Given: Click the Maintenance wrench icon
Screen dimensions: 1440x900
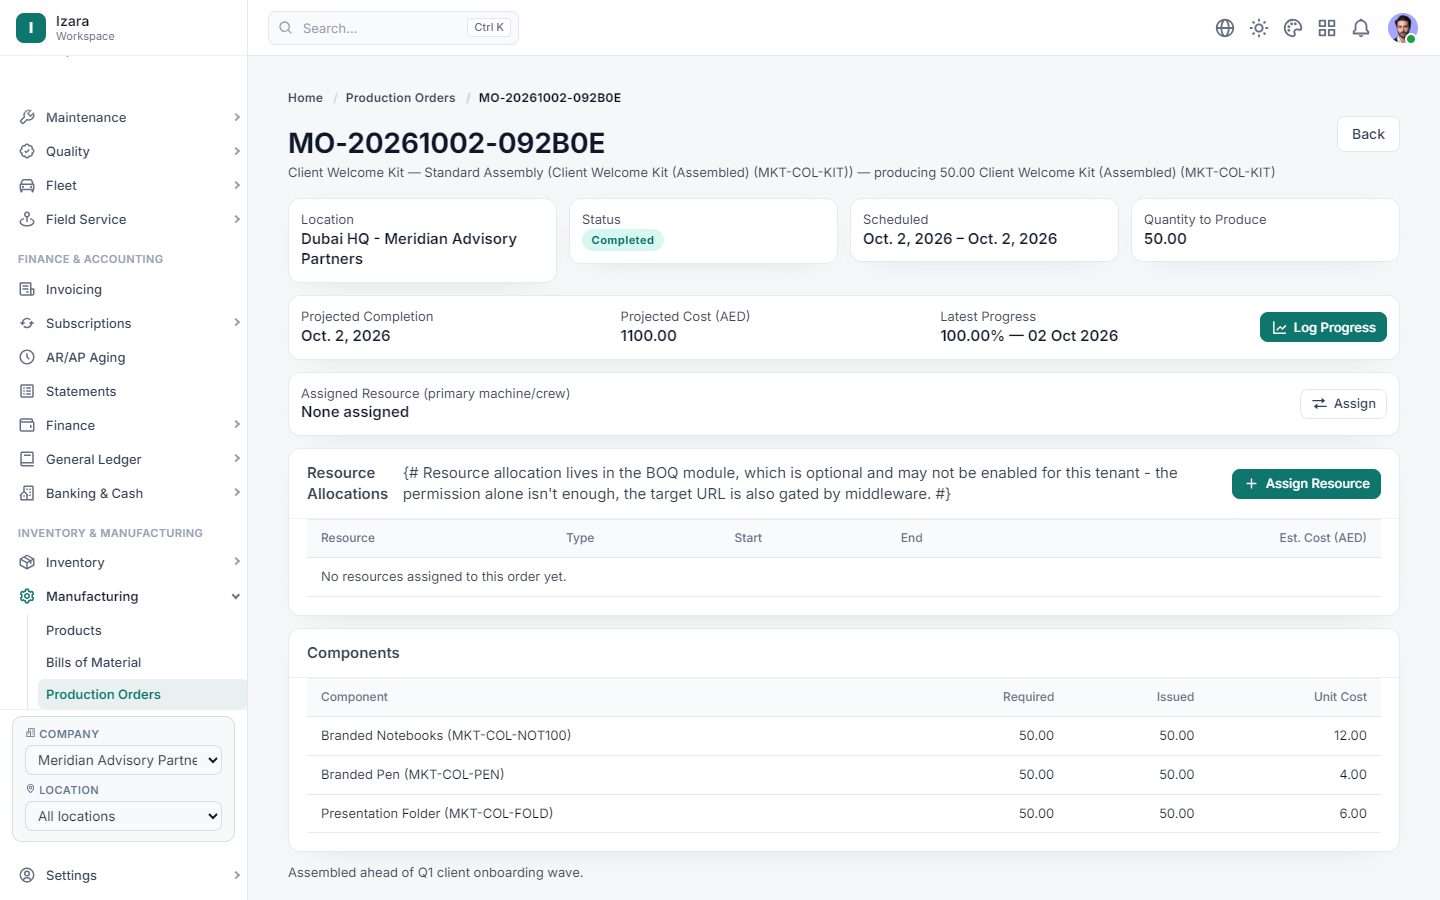Looking at the screenshot, I should coord(27,117).
